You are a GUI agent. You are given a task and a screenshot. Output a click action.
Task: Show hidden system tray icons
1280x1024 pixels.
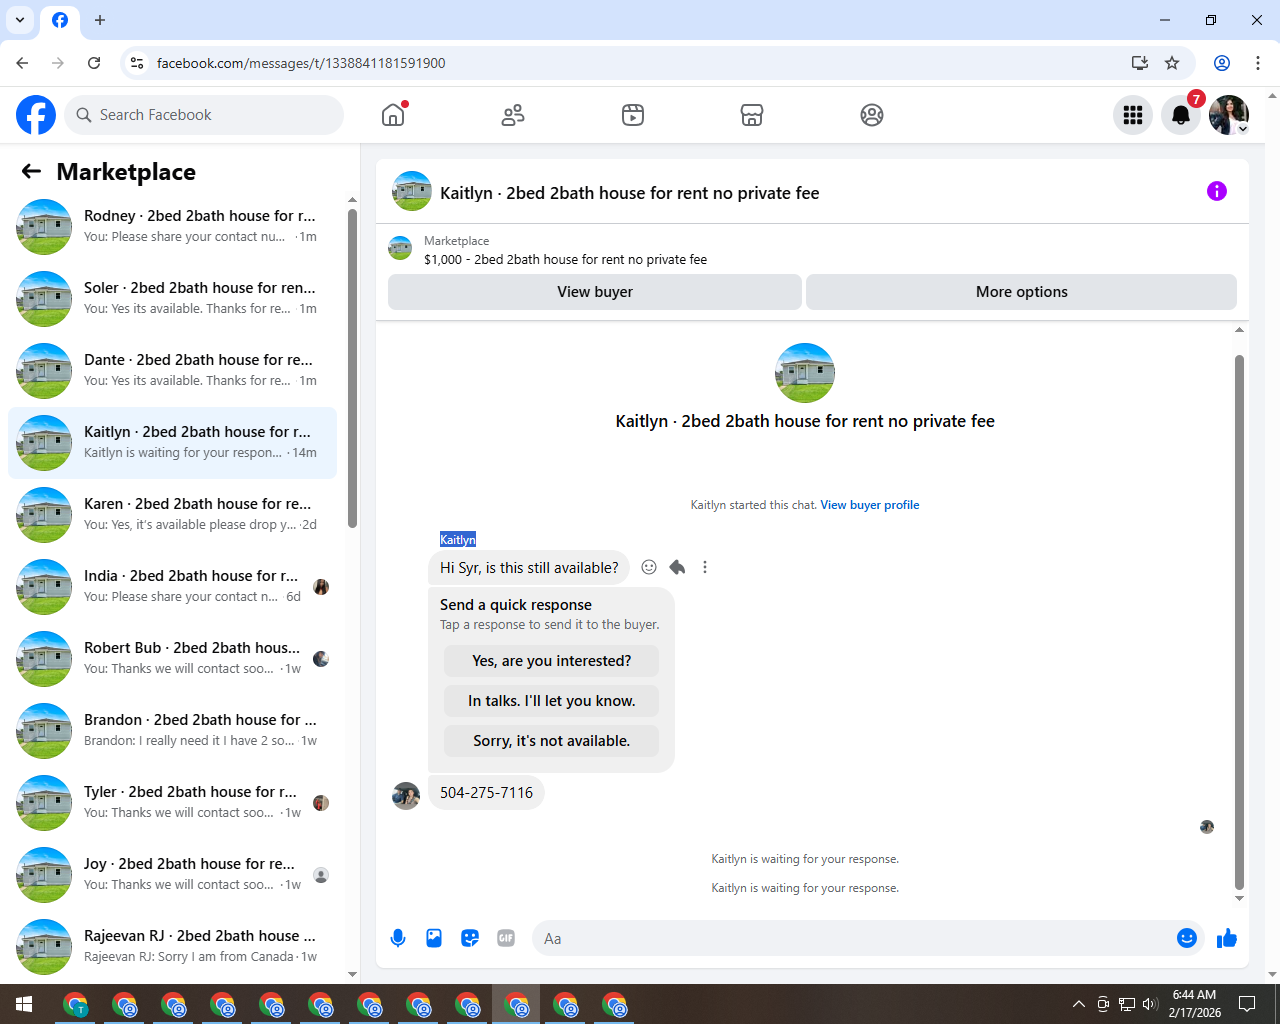tap(1078, 1004)
